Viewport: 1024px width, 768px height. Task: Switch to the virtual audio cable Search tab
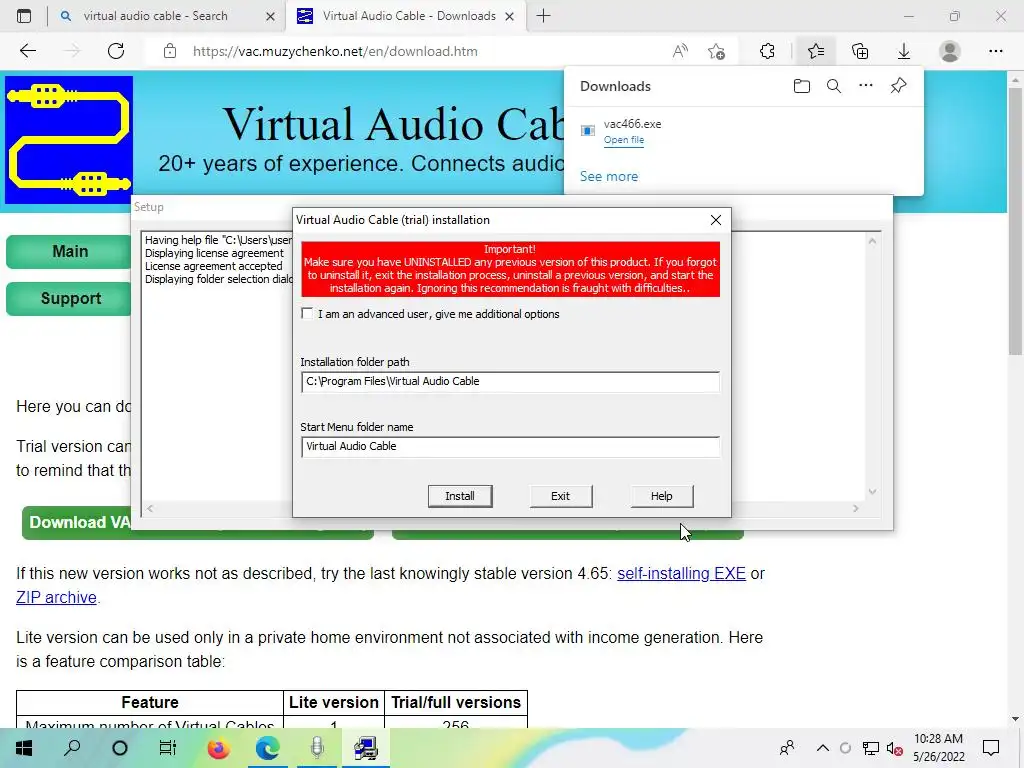[155, 16]
